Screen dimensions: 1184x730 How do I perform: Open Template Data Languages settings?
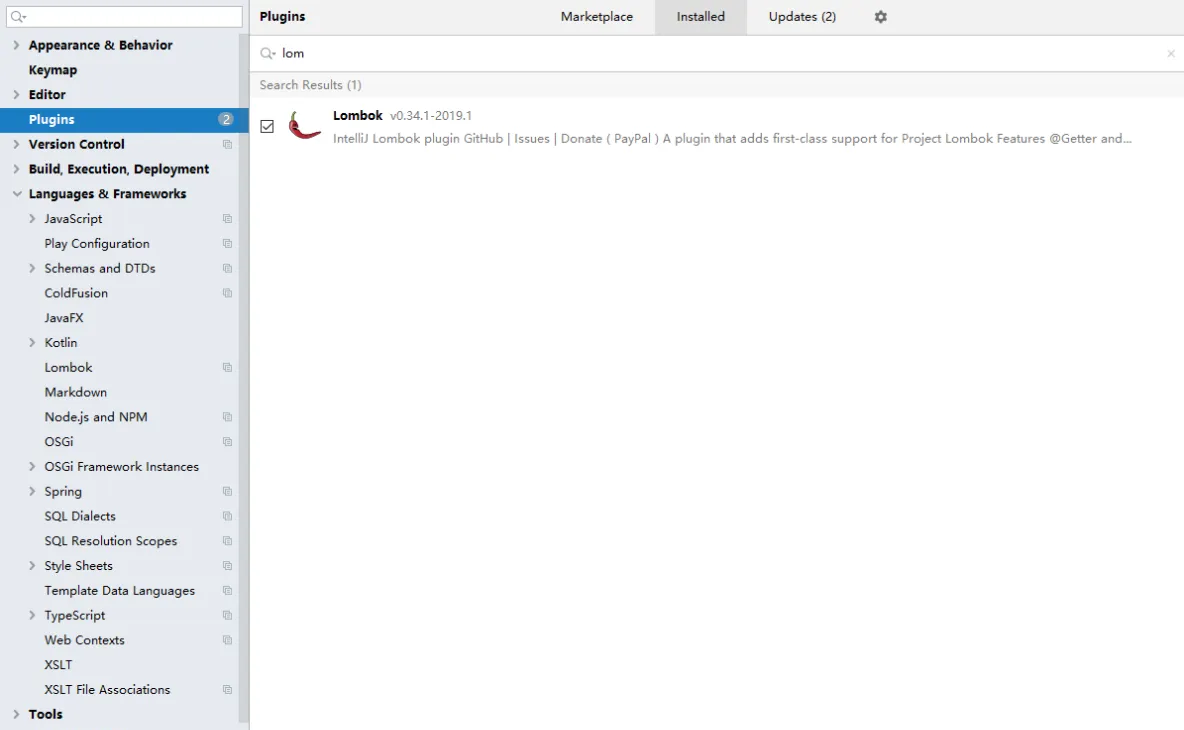[119, 591]
